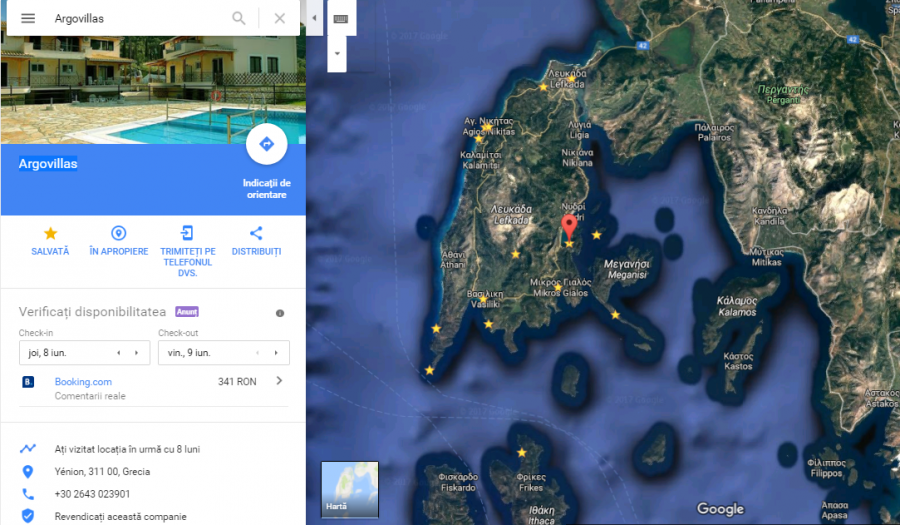Click saved star near Vasiliki label
Viewport: 900px width, 525px height.
click(483, 299)
